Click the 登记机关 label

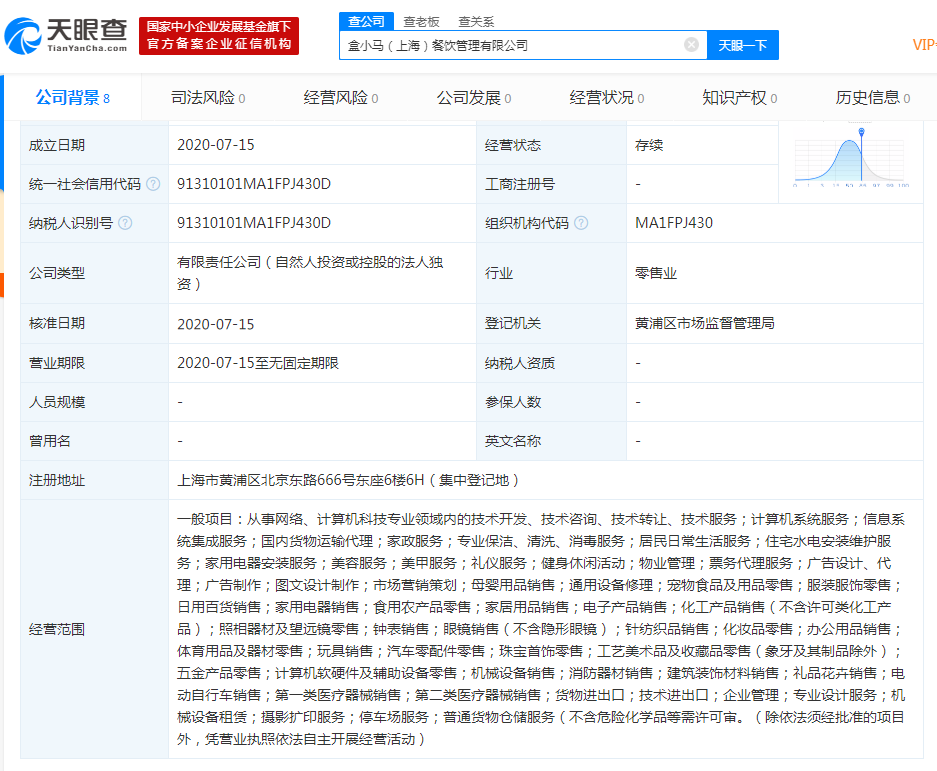[513, 323]
